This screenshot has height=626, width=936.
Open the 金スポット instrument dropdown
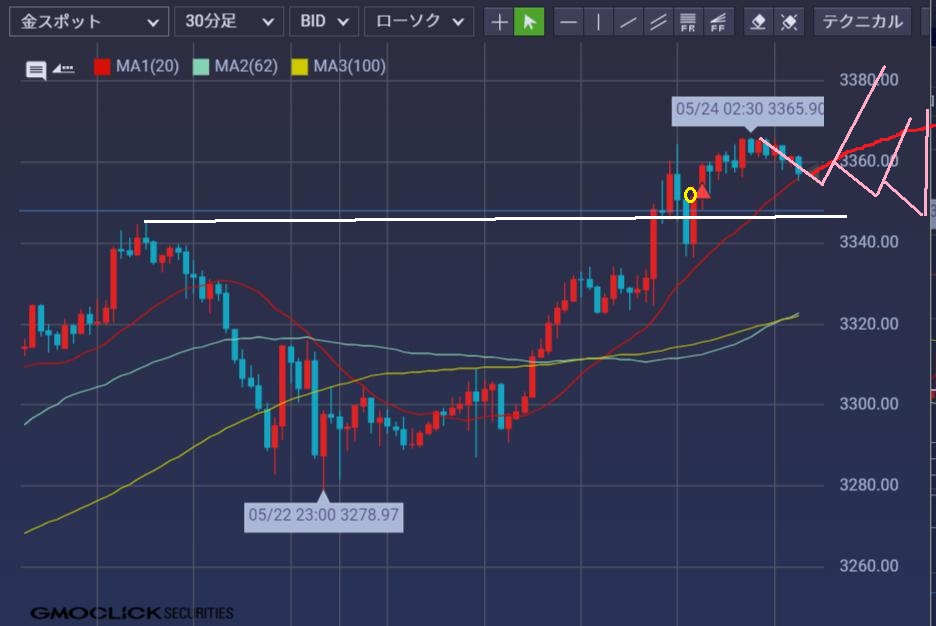click(x=89, y=22)
